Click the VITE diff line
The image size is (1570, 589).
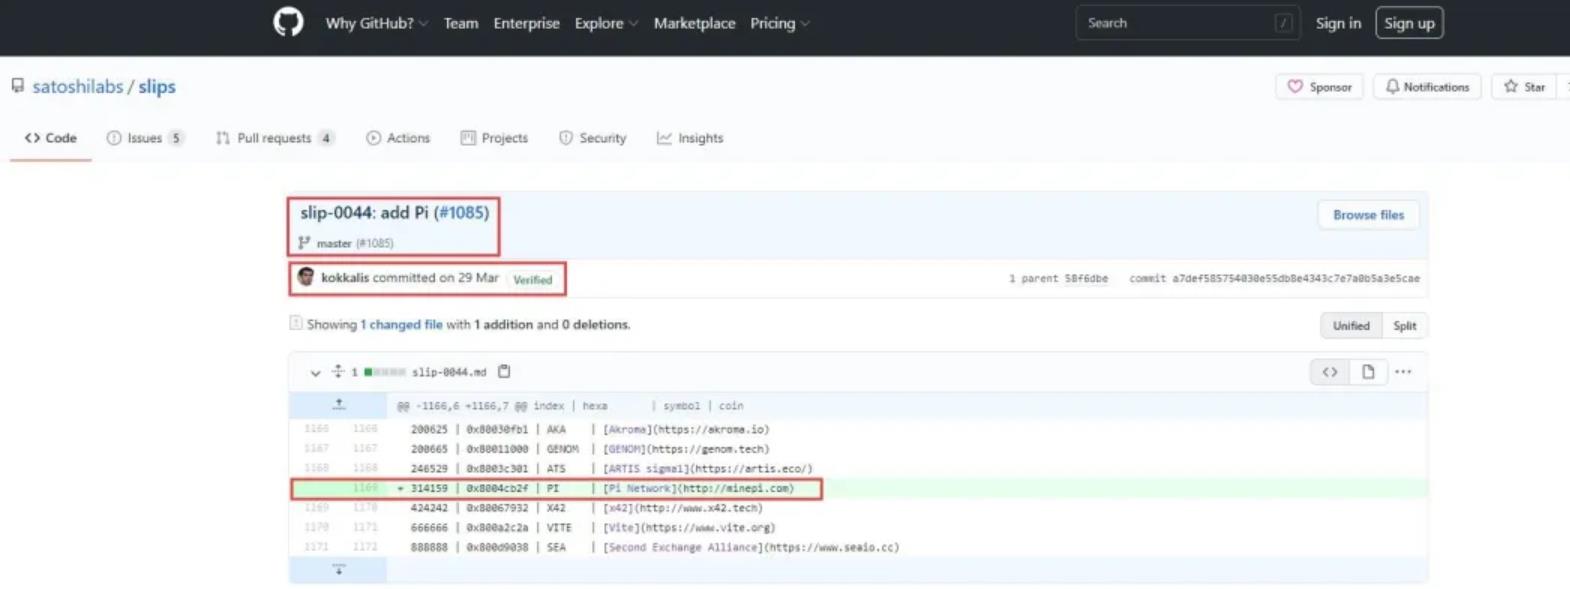858,528
